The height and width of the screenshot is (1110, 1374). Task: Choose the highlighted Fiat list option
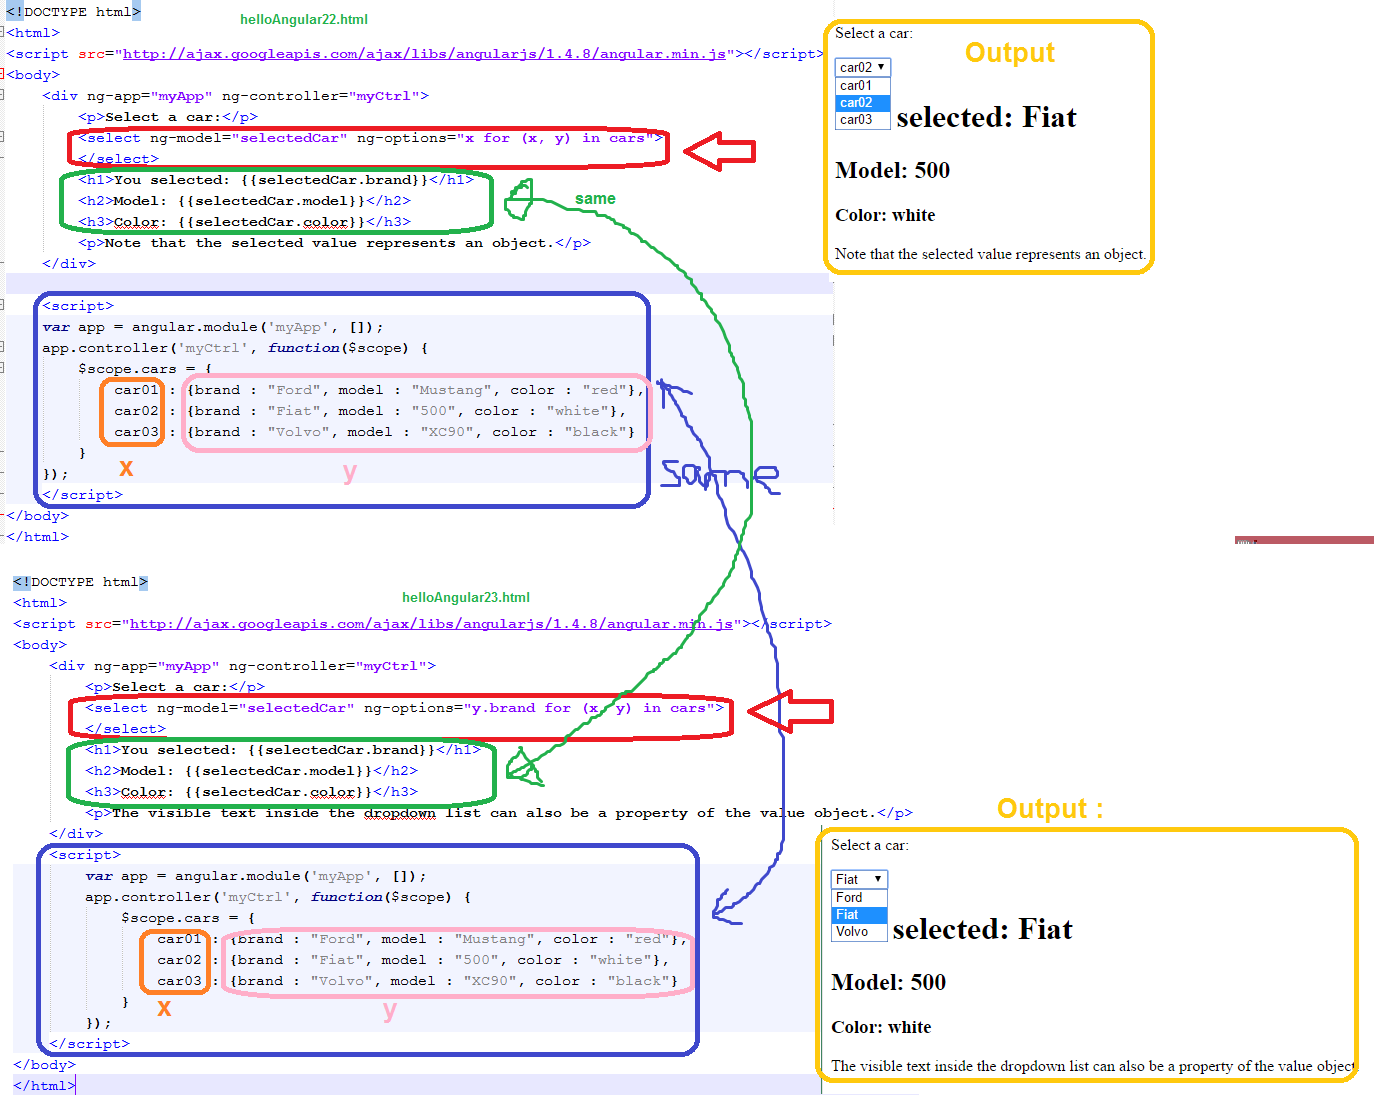point(859,915)
